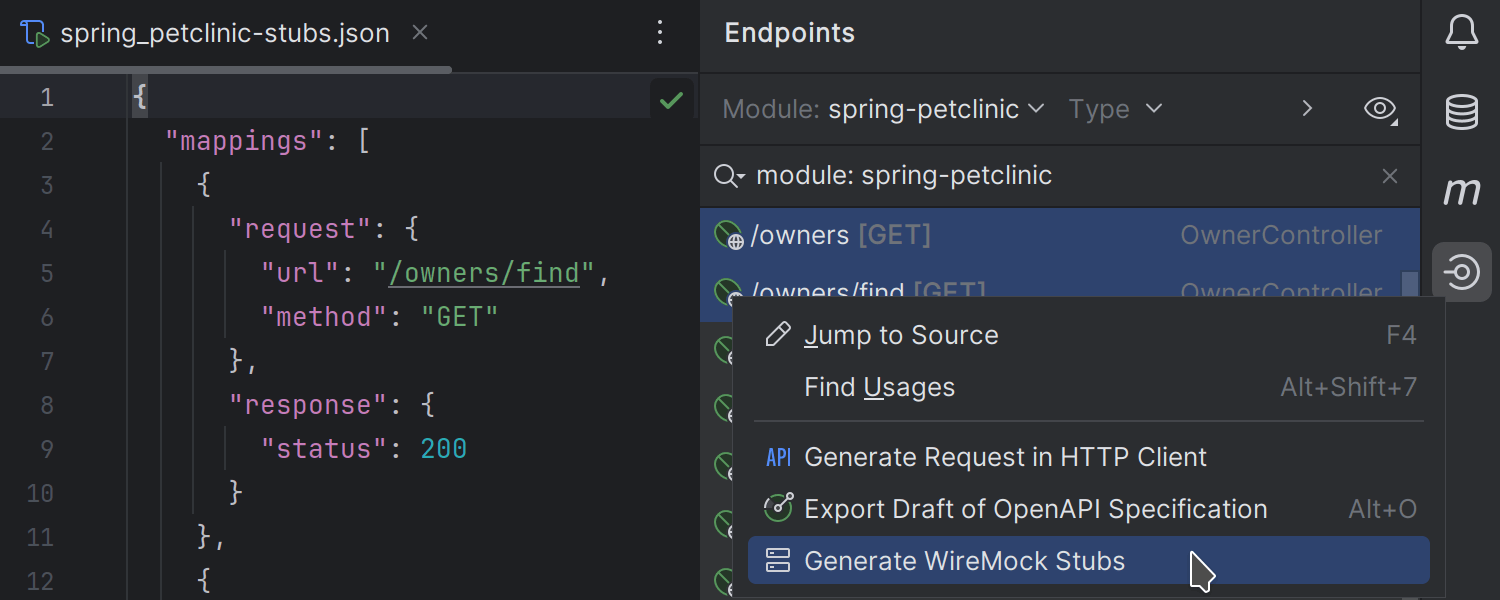Open the Notifications bell tool window
Screen dimensions: 1500x600
[1461, 33]
